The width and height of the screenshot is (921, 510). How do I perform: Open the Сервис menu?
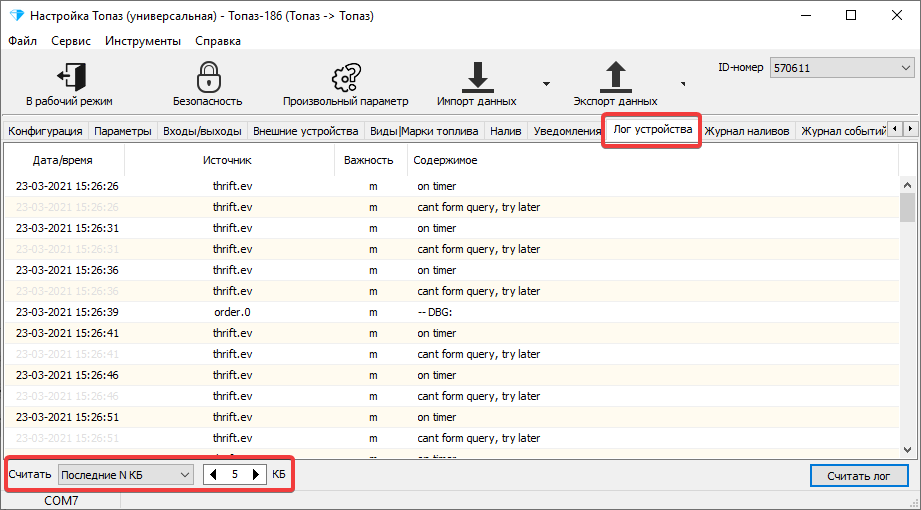pos(71,41)
